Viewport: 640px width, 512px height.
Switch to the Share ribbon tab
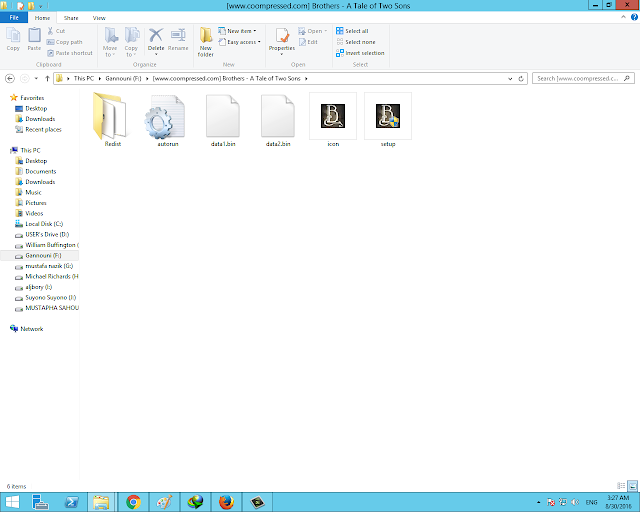tap(71, 18)
